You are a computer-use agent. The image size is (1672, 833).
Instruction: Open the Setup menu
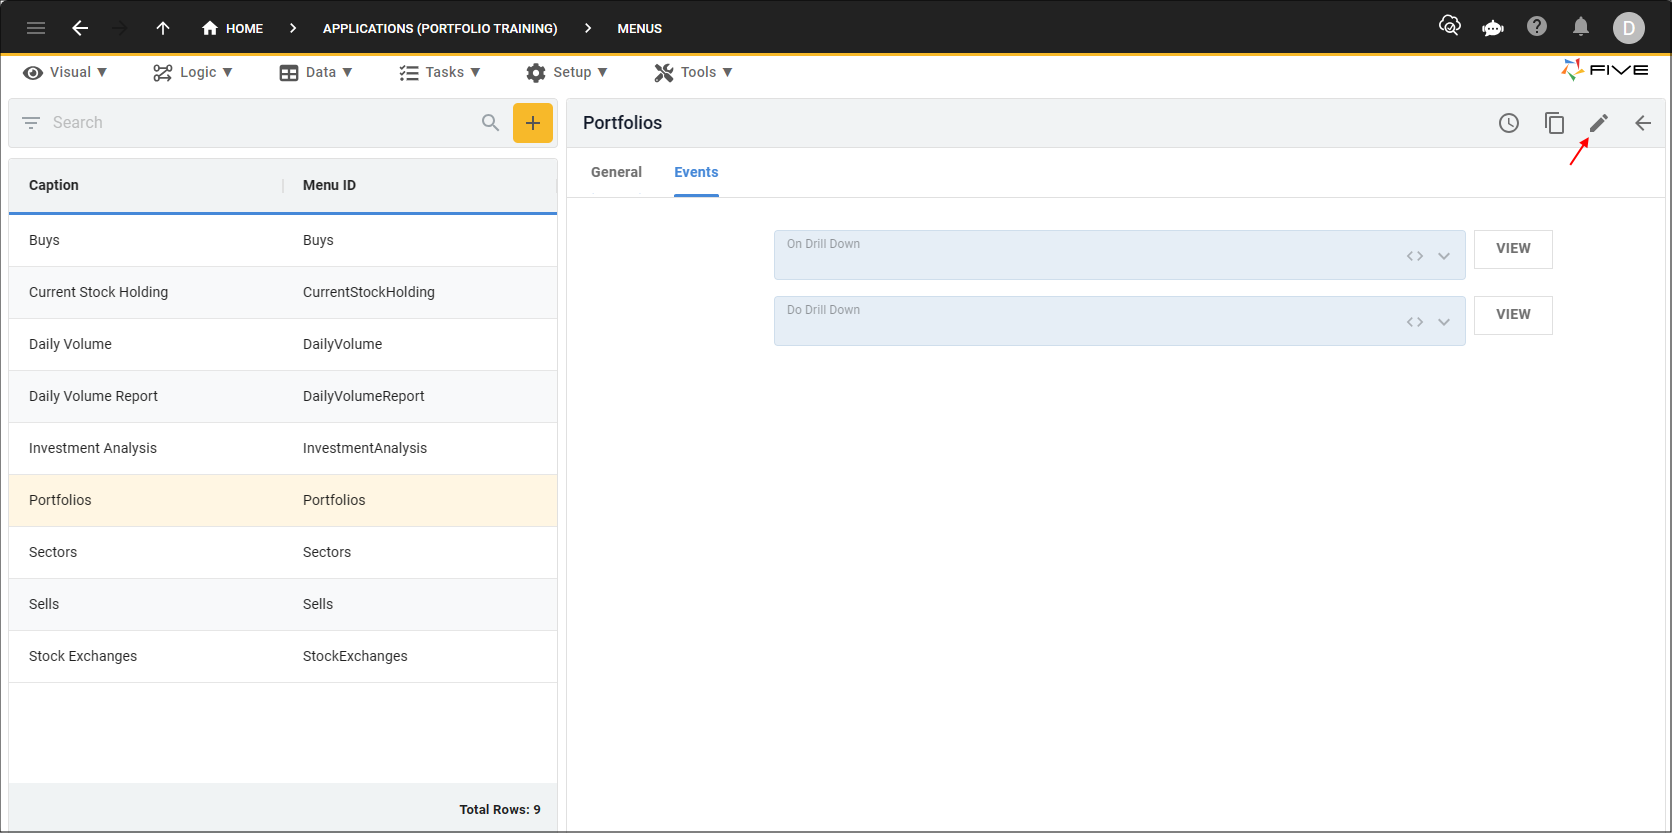pyautogui.click(x=567, y=72)
